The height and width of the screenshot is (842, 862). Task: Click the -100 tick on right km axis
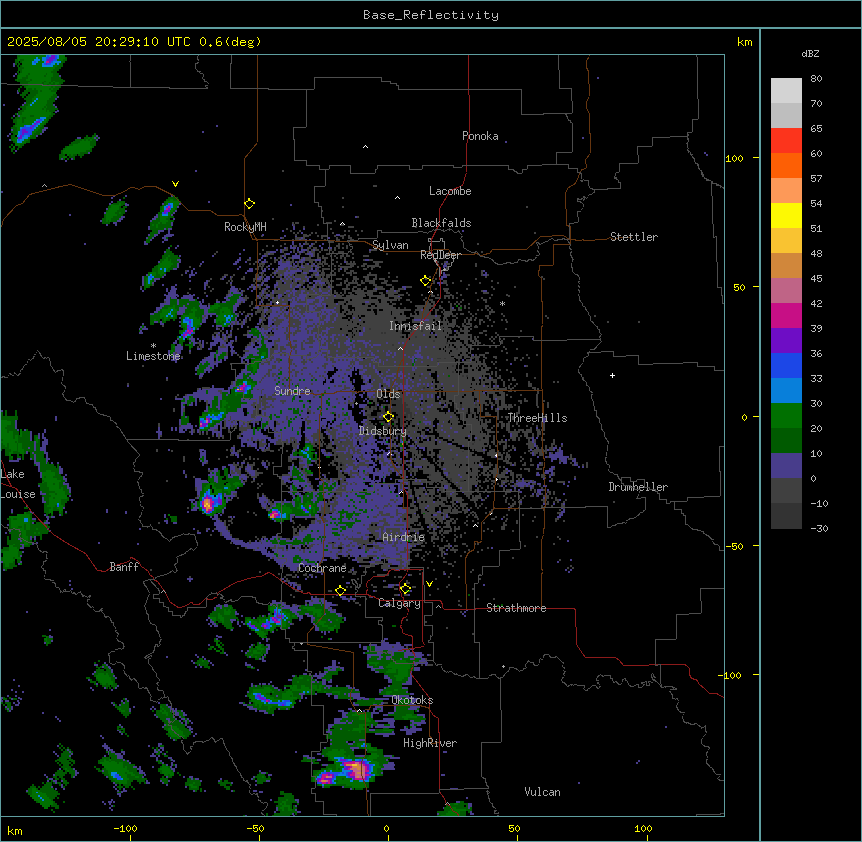click(x=731, y=675)
